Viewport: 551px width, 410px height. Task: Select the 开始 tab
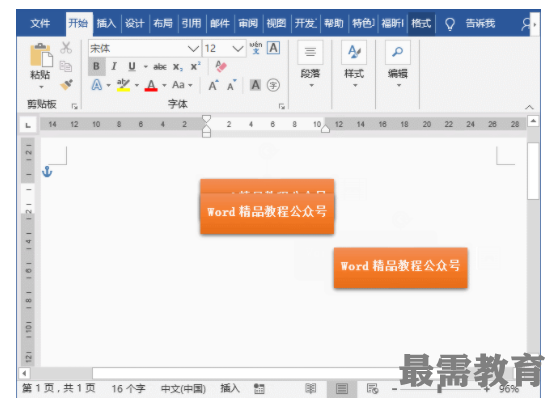78,24
